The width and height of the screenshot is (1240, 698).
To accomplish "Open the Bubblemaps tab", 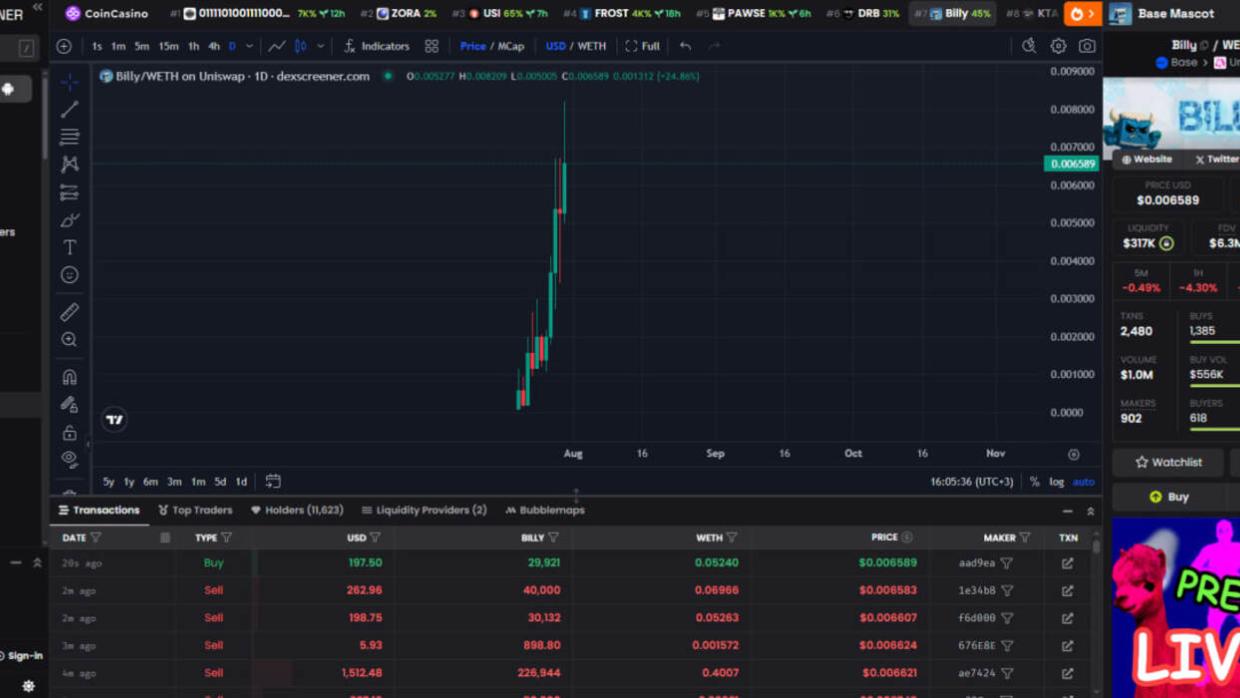I will [545, 510].
